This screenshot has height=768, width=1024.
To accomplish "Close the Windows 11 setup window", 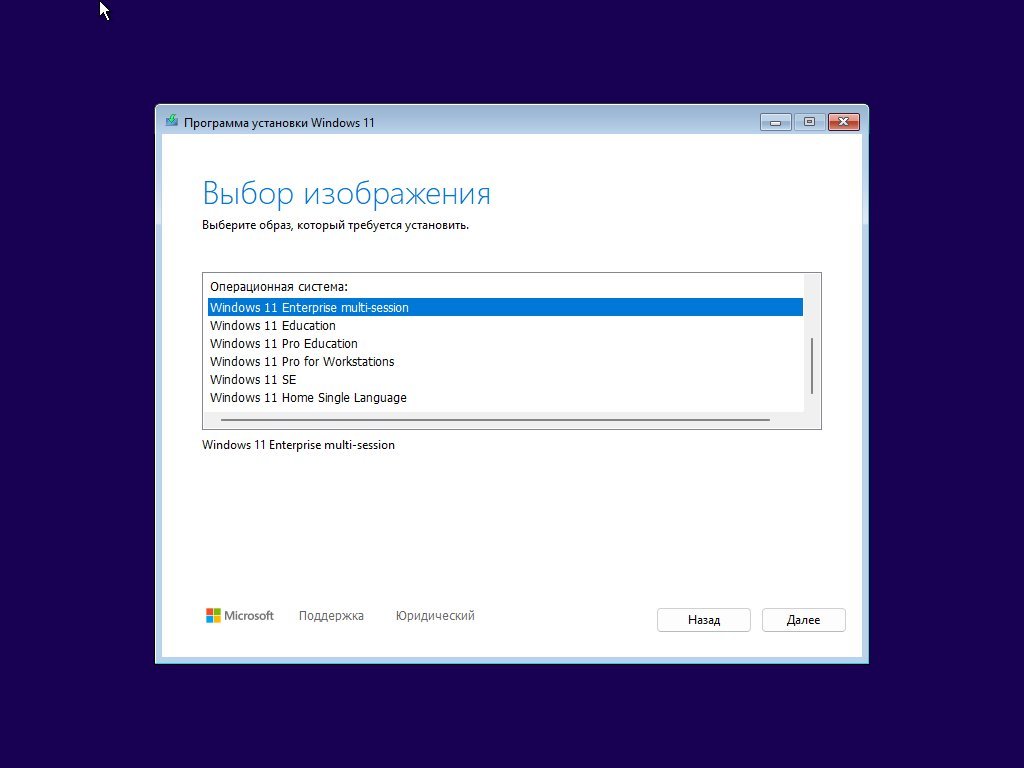I will tap(844, 122).
